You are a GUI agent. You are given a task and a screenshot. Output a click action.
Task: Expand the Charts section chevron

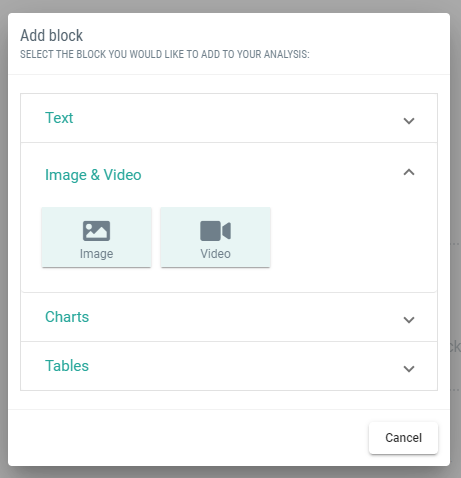tap(409, 320)
